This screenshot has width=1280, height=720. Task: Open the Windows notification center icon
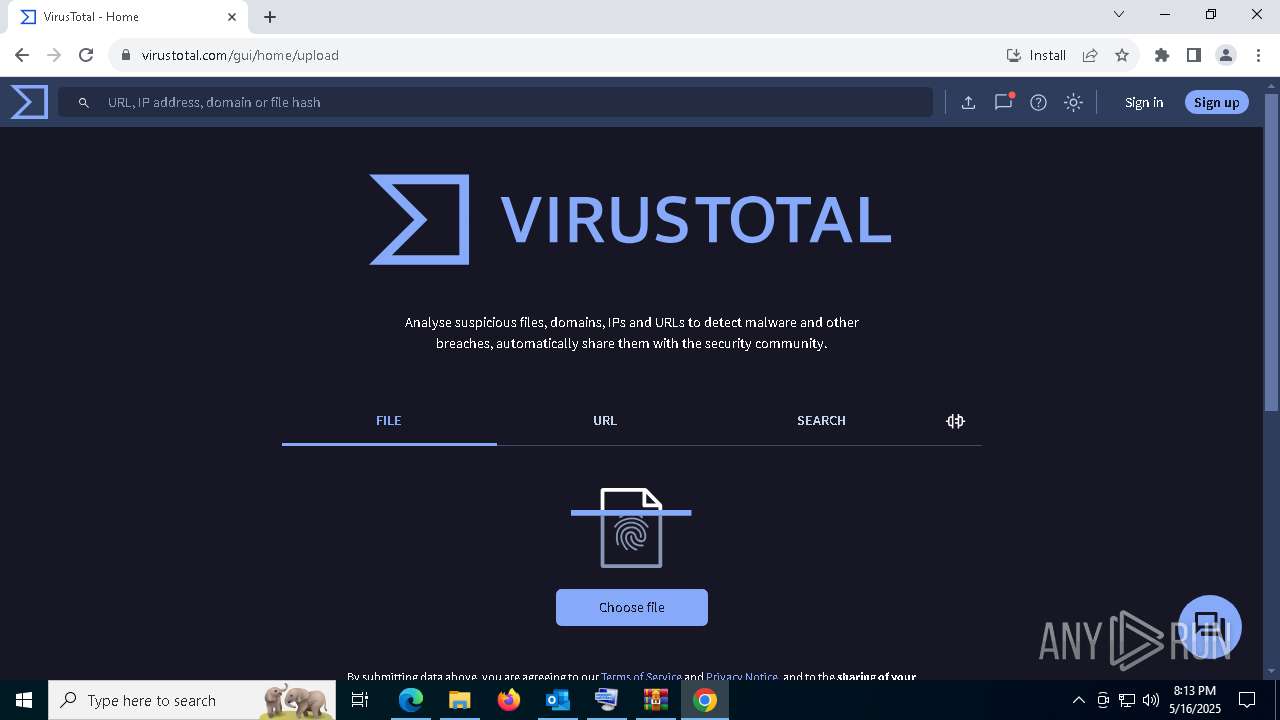(x=1247, y=700)
